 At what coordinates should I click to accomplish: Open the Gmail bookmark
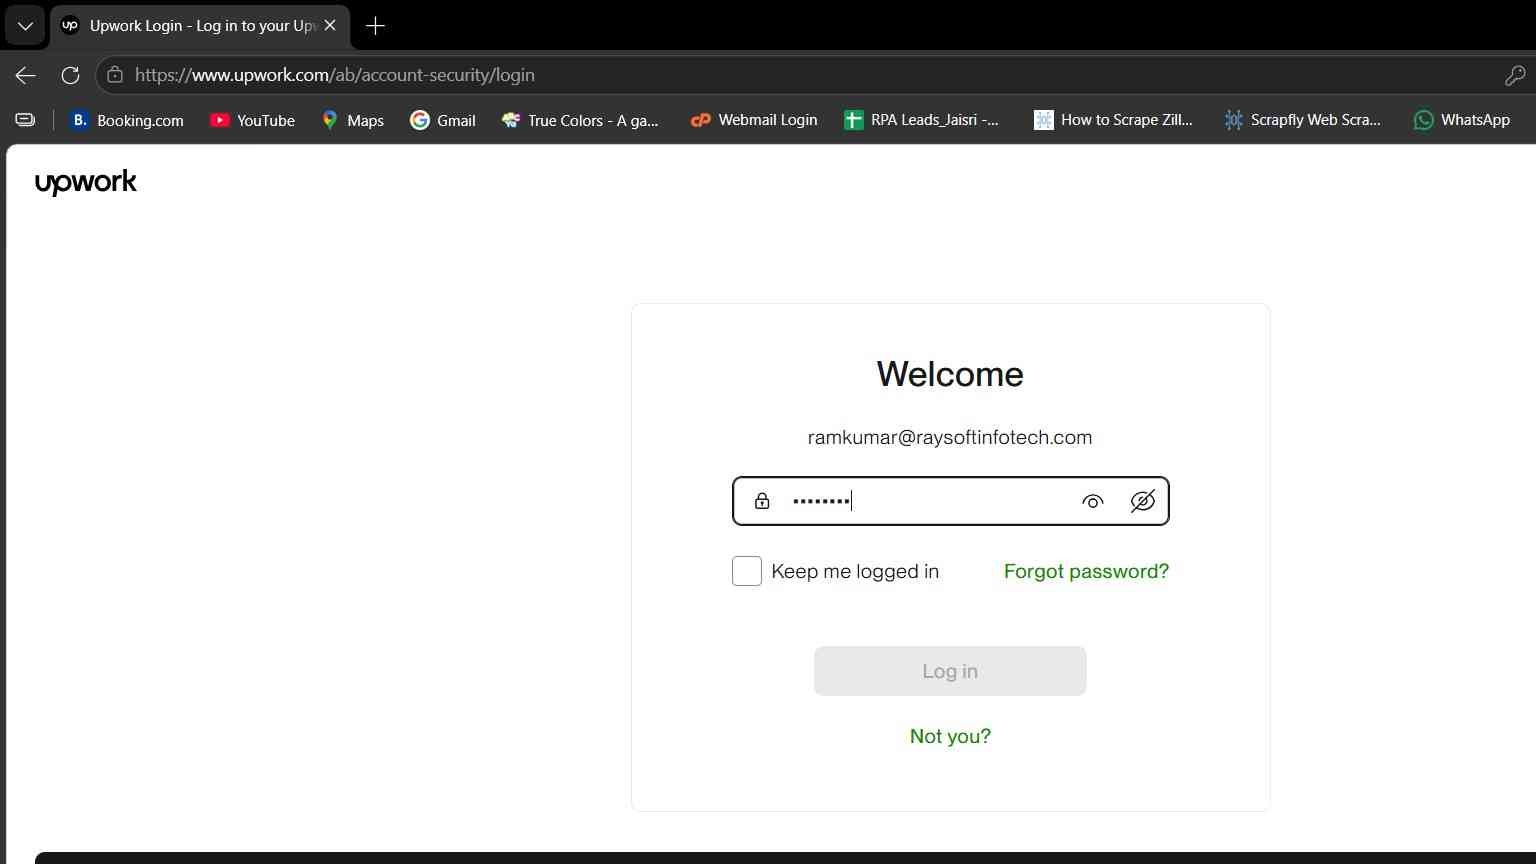tap(443, 120)
